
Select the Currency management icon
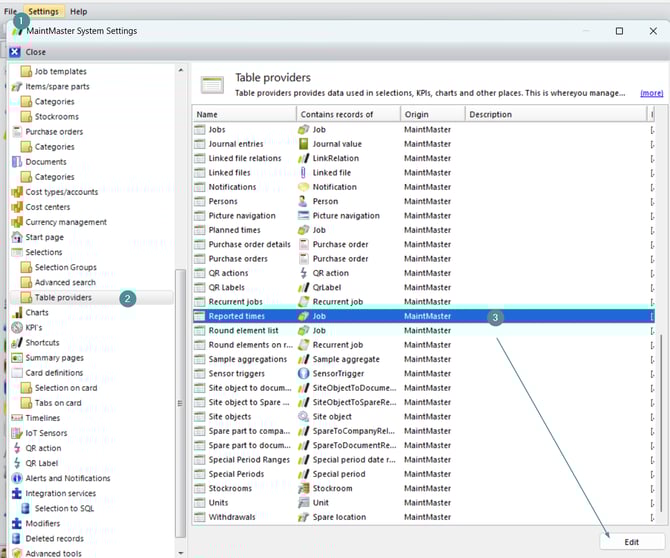click(x=16, y=222)
